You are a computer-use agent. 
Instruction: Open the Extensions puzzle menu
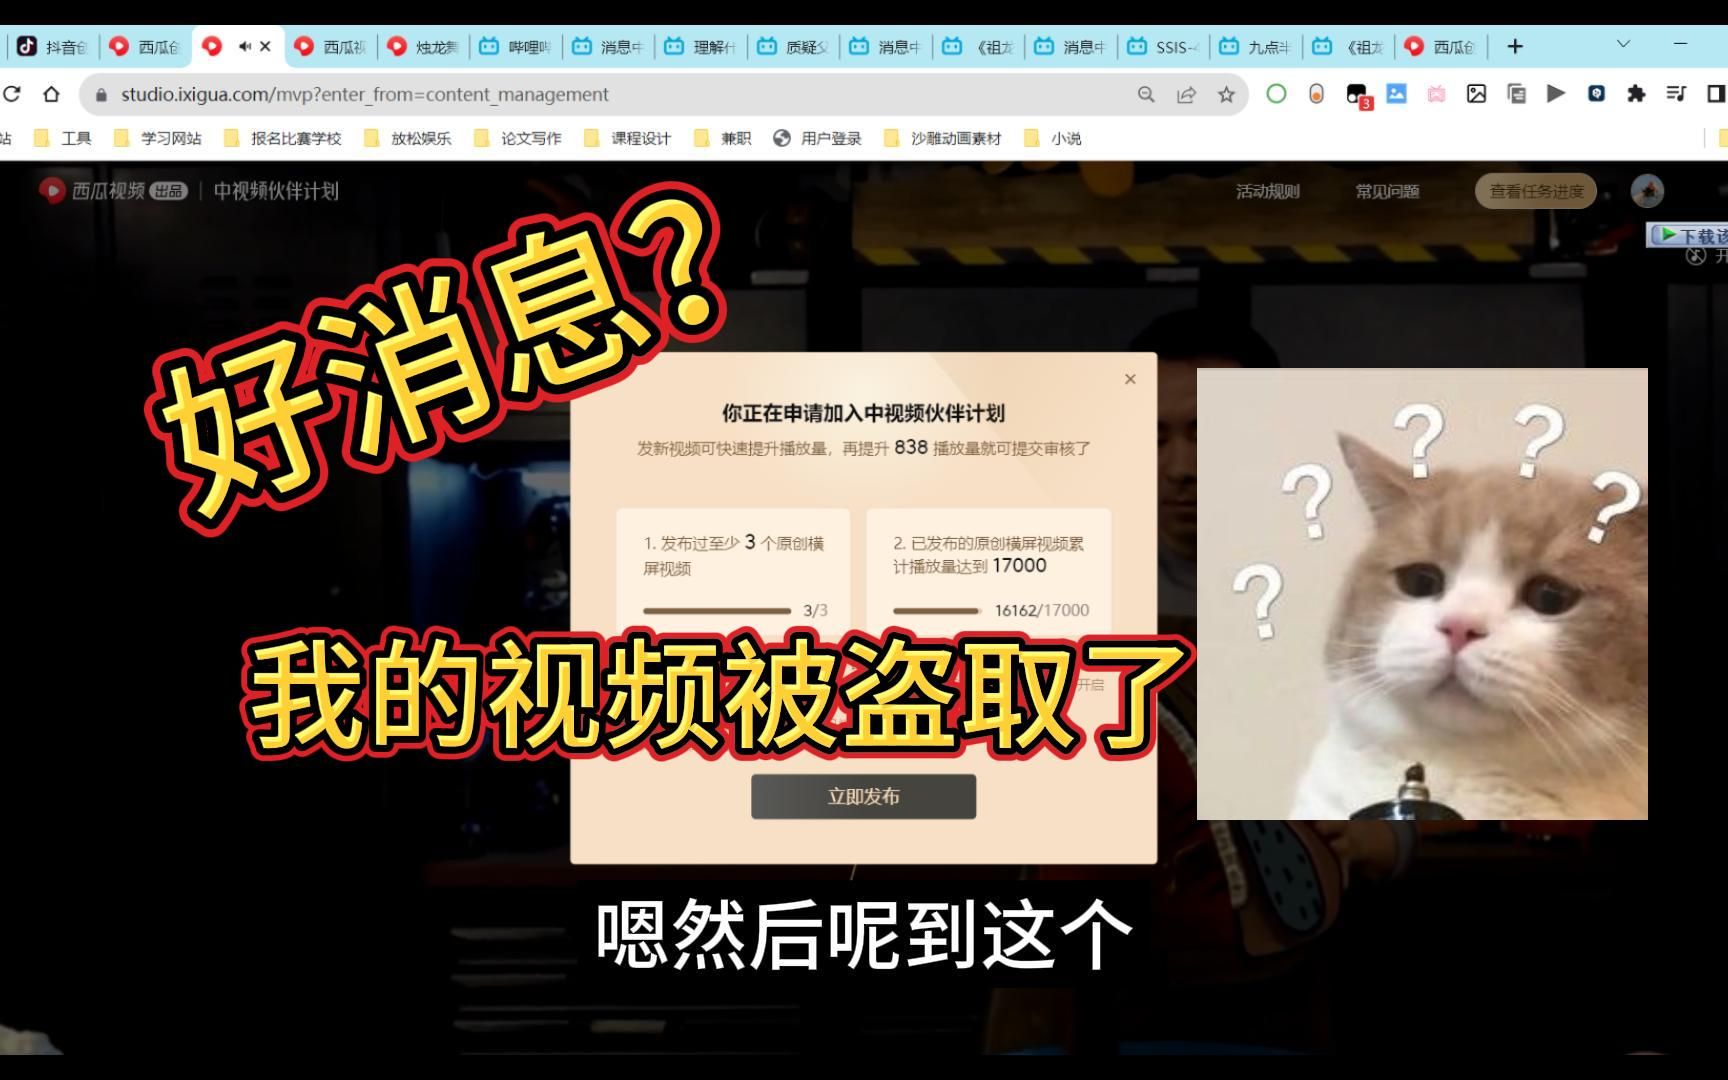(1636, 94)
